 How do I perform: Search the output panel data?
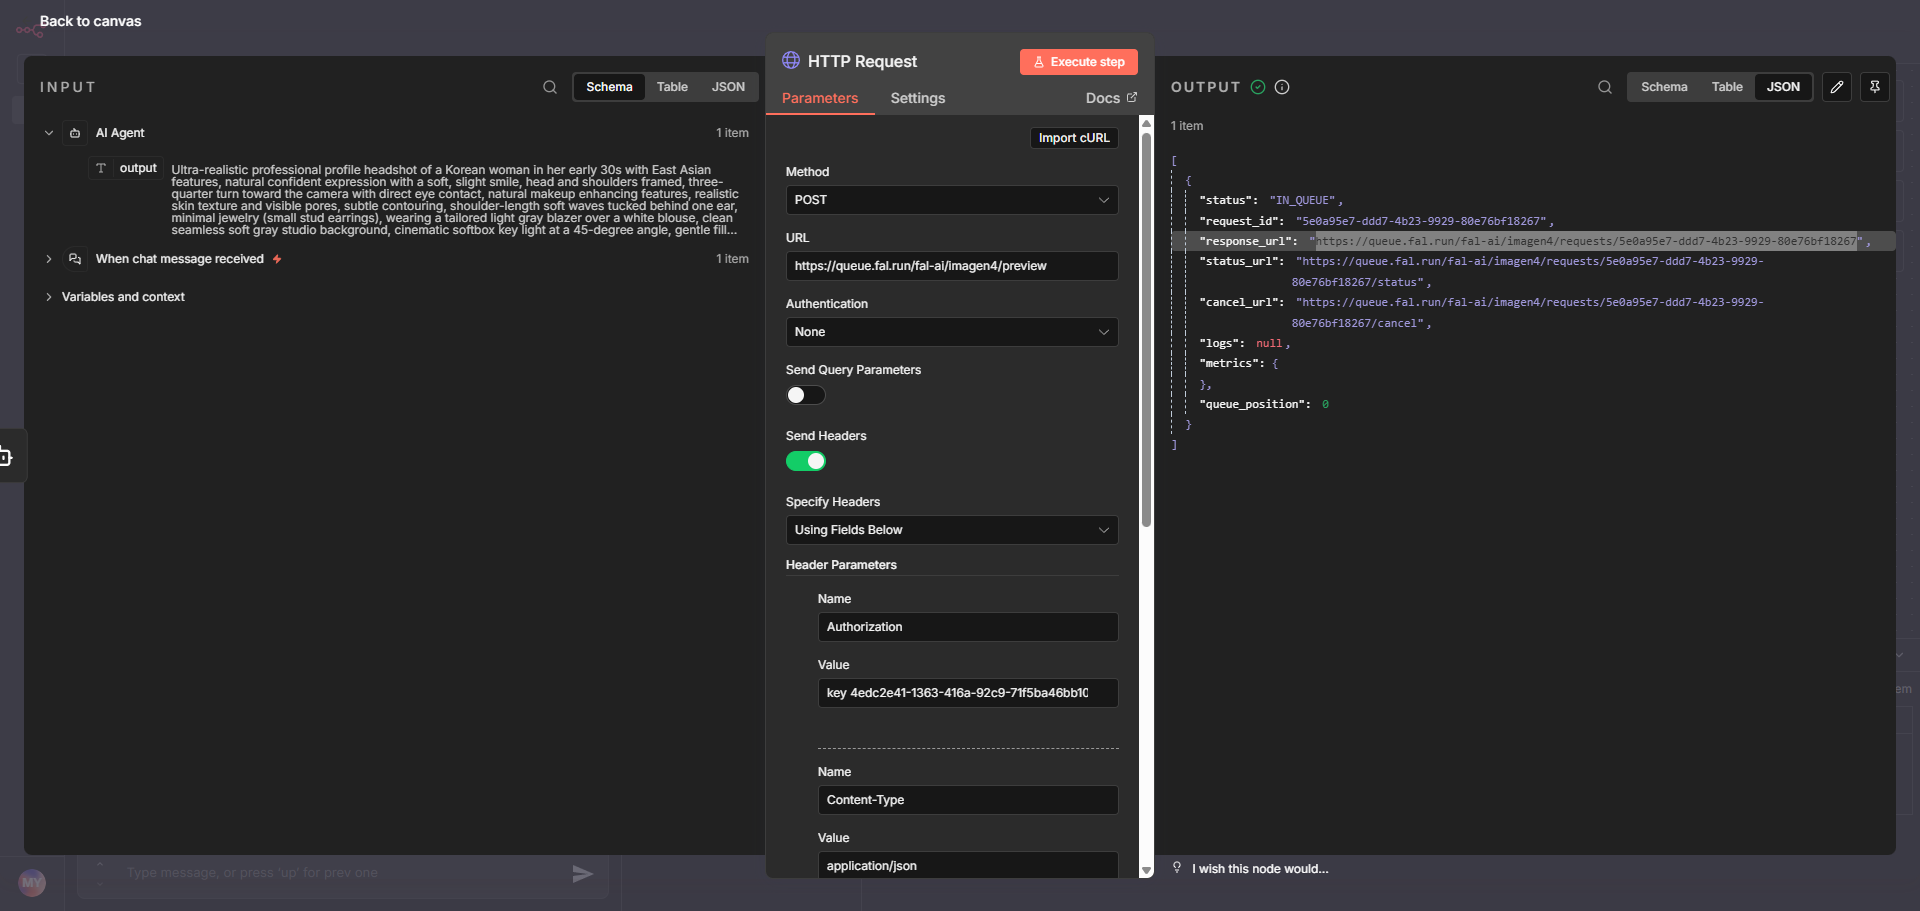pos(1605,87)
